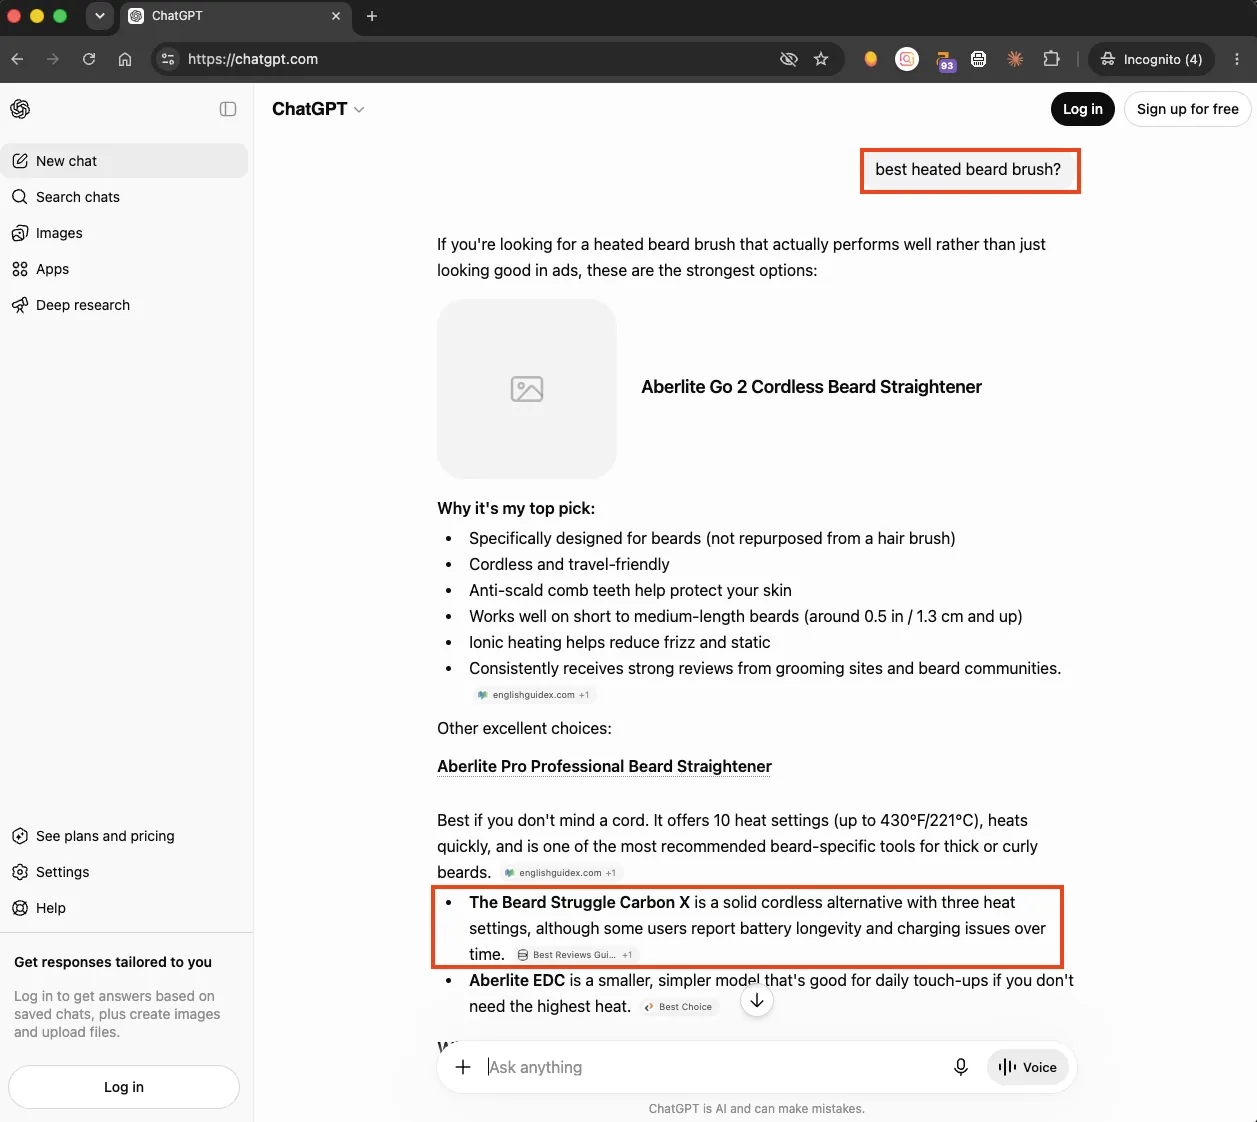Click the site info icon in address bar

tap(168, 59)
